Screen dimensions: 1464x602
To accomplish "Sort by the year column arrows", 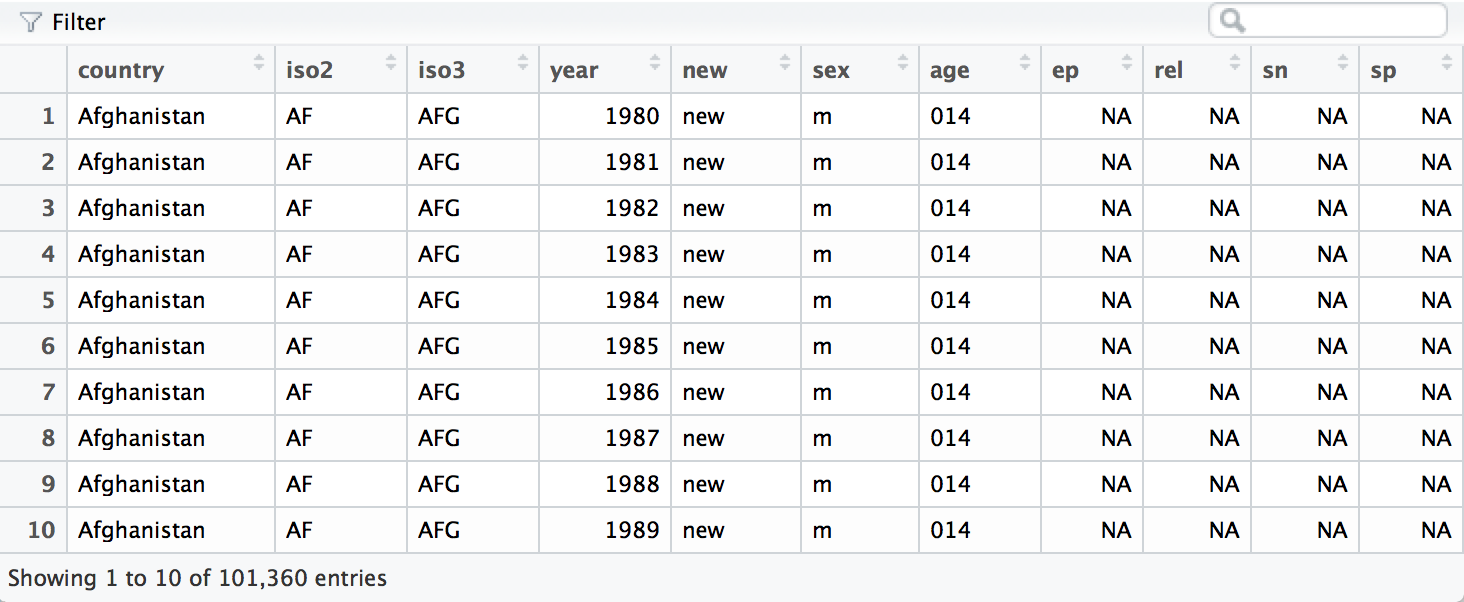I will click(655, 63).
